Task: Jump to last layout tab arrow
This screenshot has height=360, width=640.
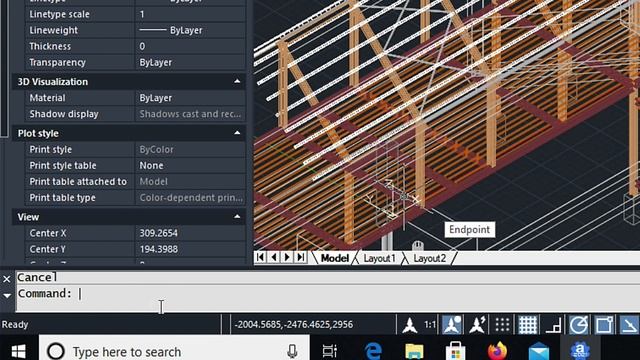Action: 301,257
